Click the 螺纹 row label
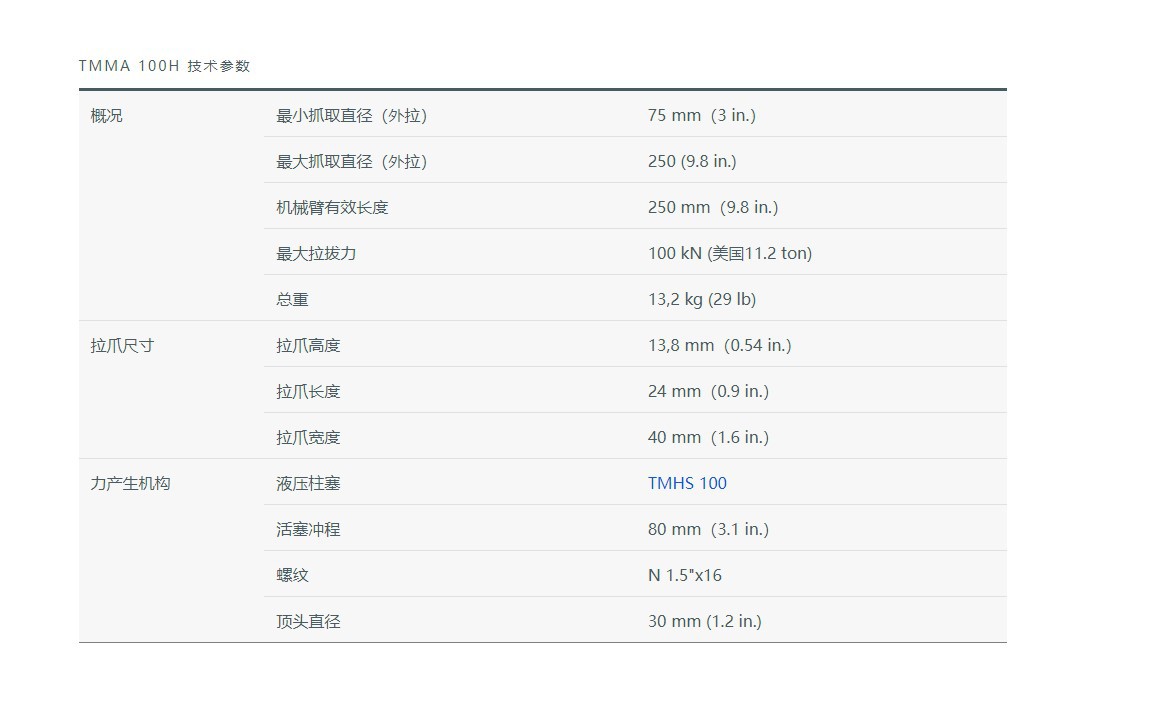This screenshot has height=719, width=1165. coord(292,575)
